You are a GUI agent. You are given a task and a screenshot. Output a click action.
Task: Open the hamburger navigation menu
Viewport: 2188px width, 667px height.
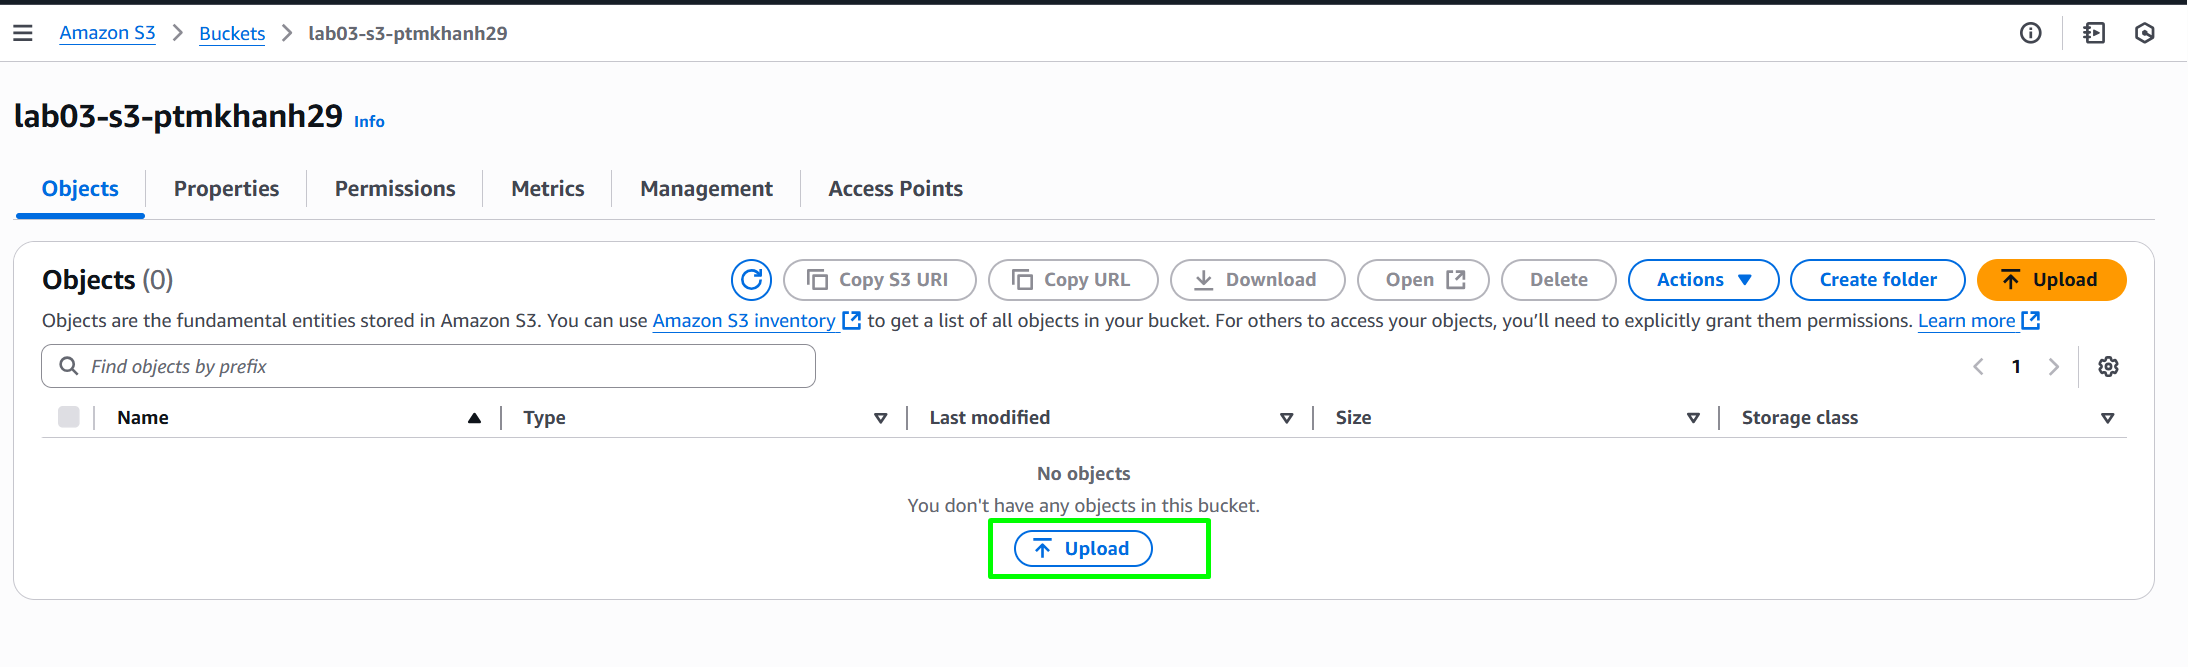pos(23,33)
